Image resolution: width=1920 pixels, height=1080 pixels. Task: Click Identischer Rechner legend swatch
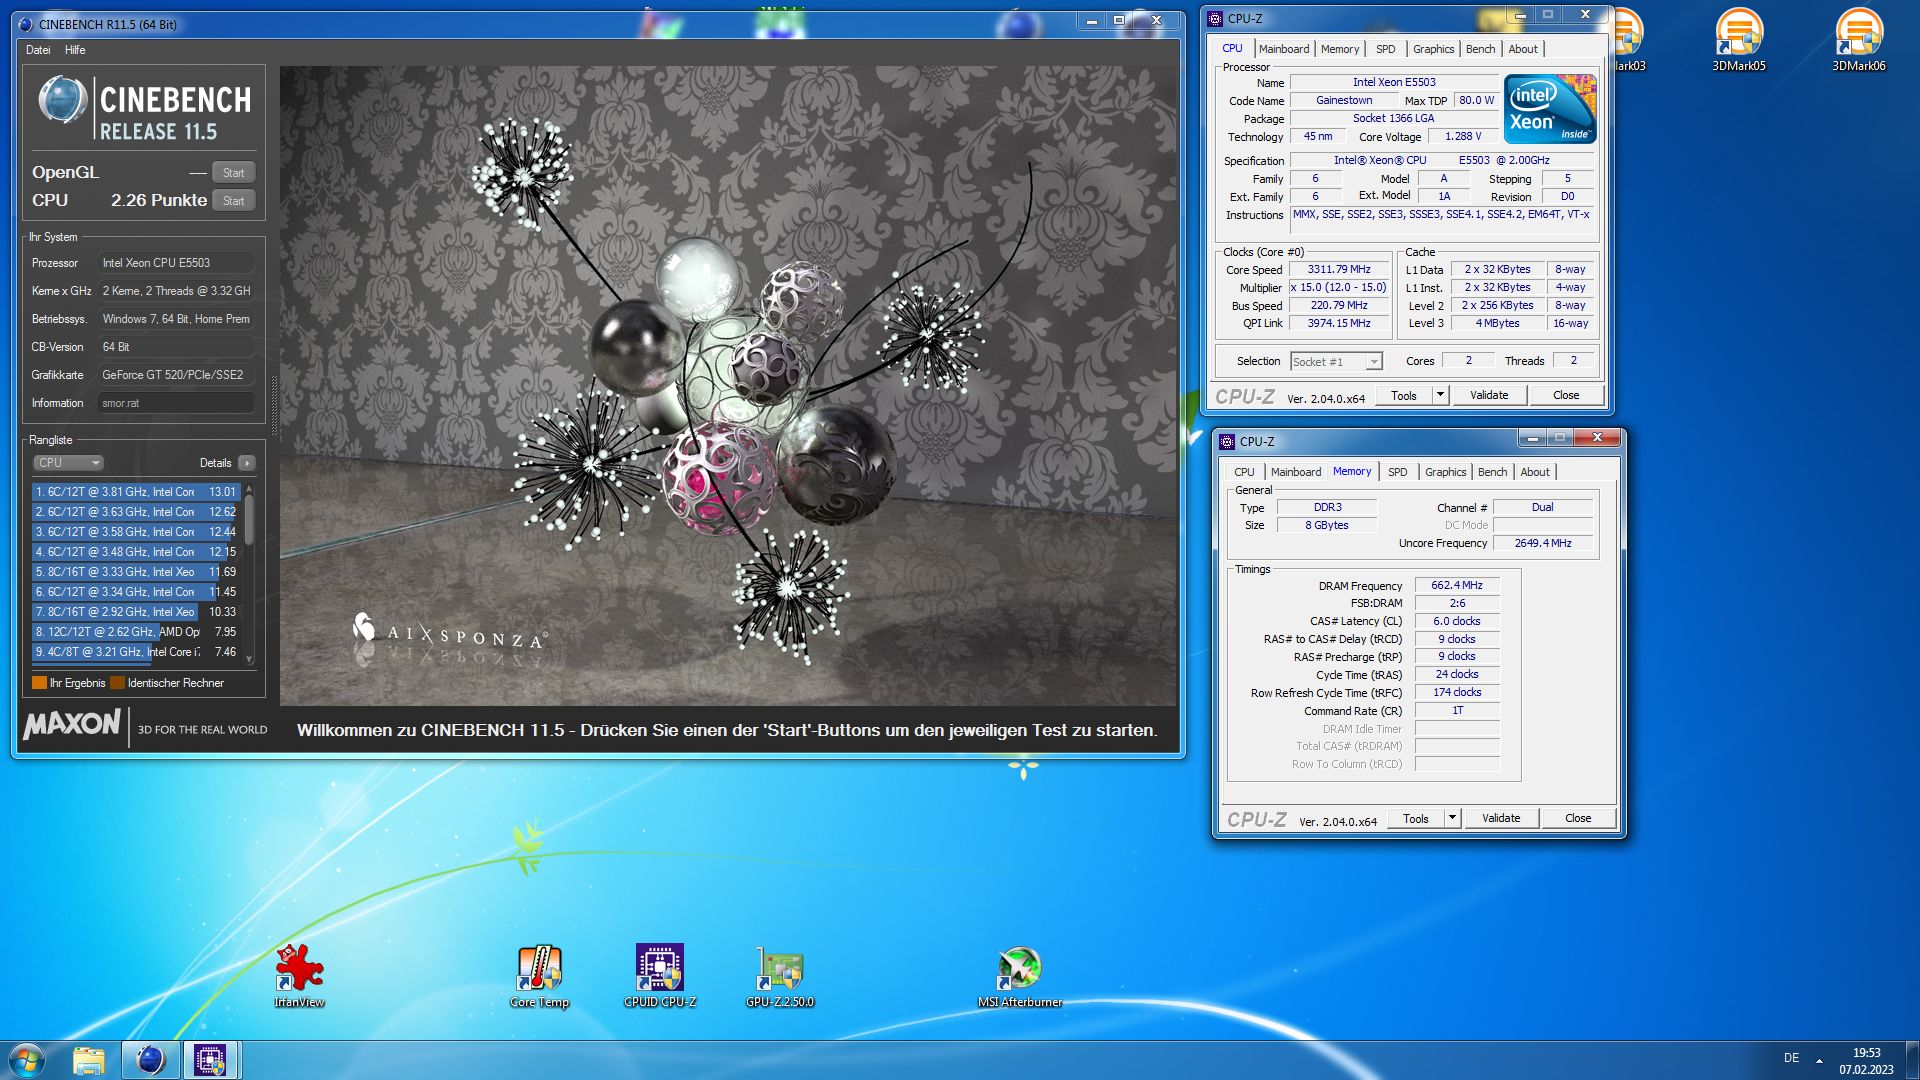[117, 683]
